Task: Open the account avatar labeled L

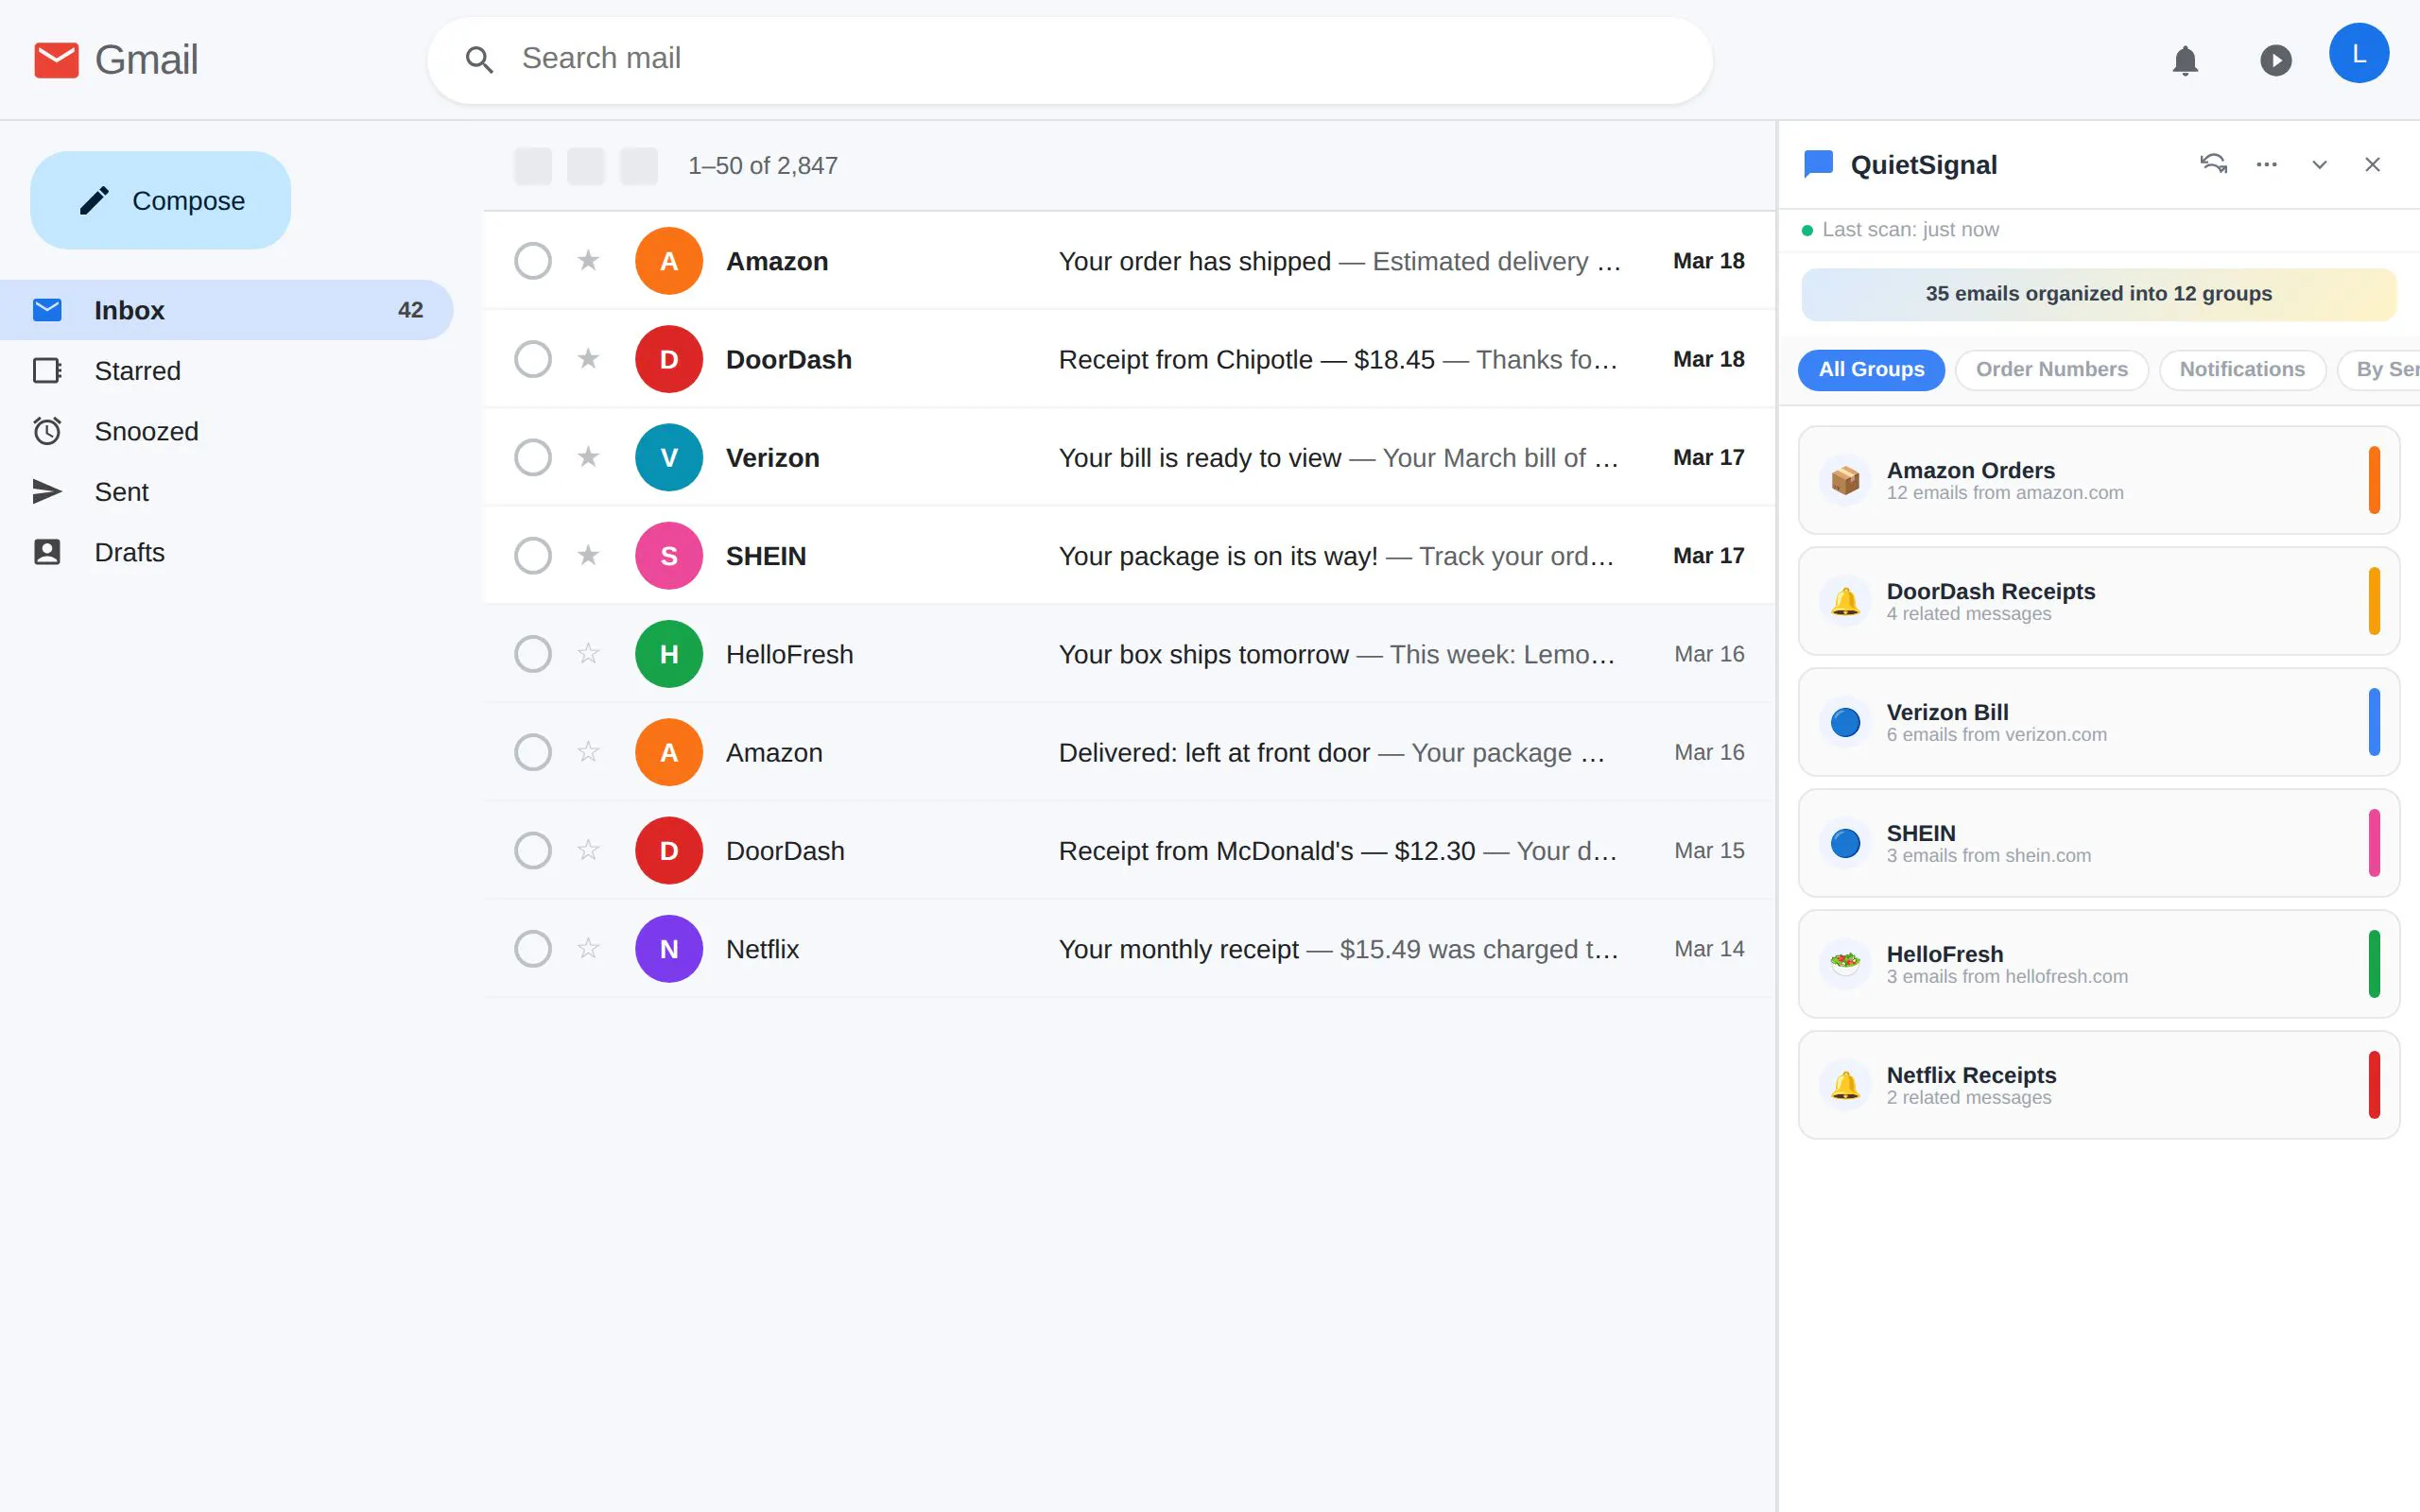Action: (x=2358, y=54)
